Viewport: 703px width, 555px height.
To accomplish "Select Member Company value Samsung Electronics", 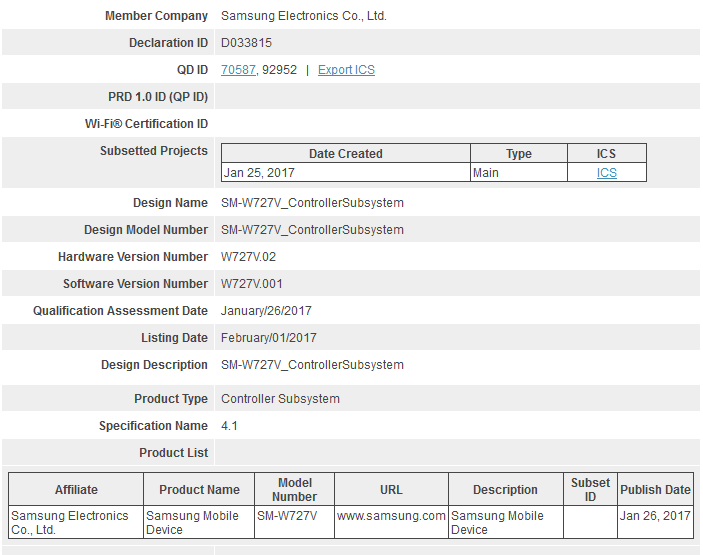I will (x=304, y=16).
